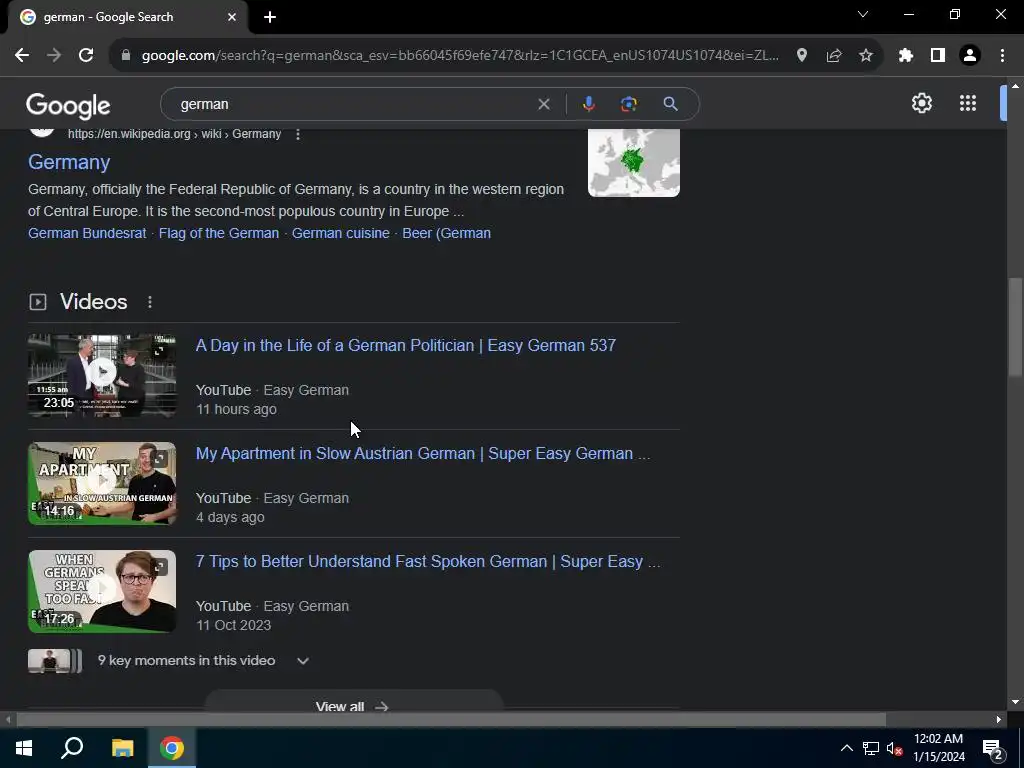
Task: Click the 11 Oct 2023 date text
Action: [234, 625]
